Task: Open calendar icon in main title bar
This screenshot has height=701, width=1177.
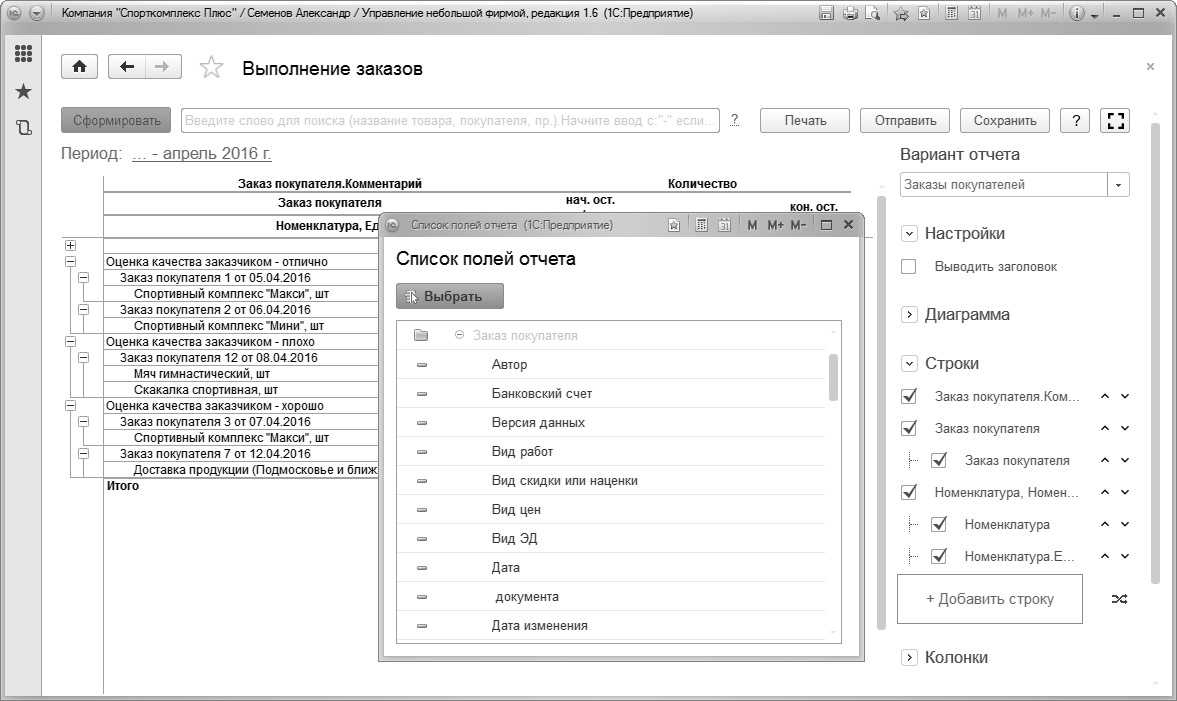Action: [974, 14]
